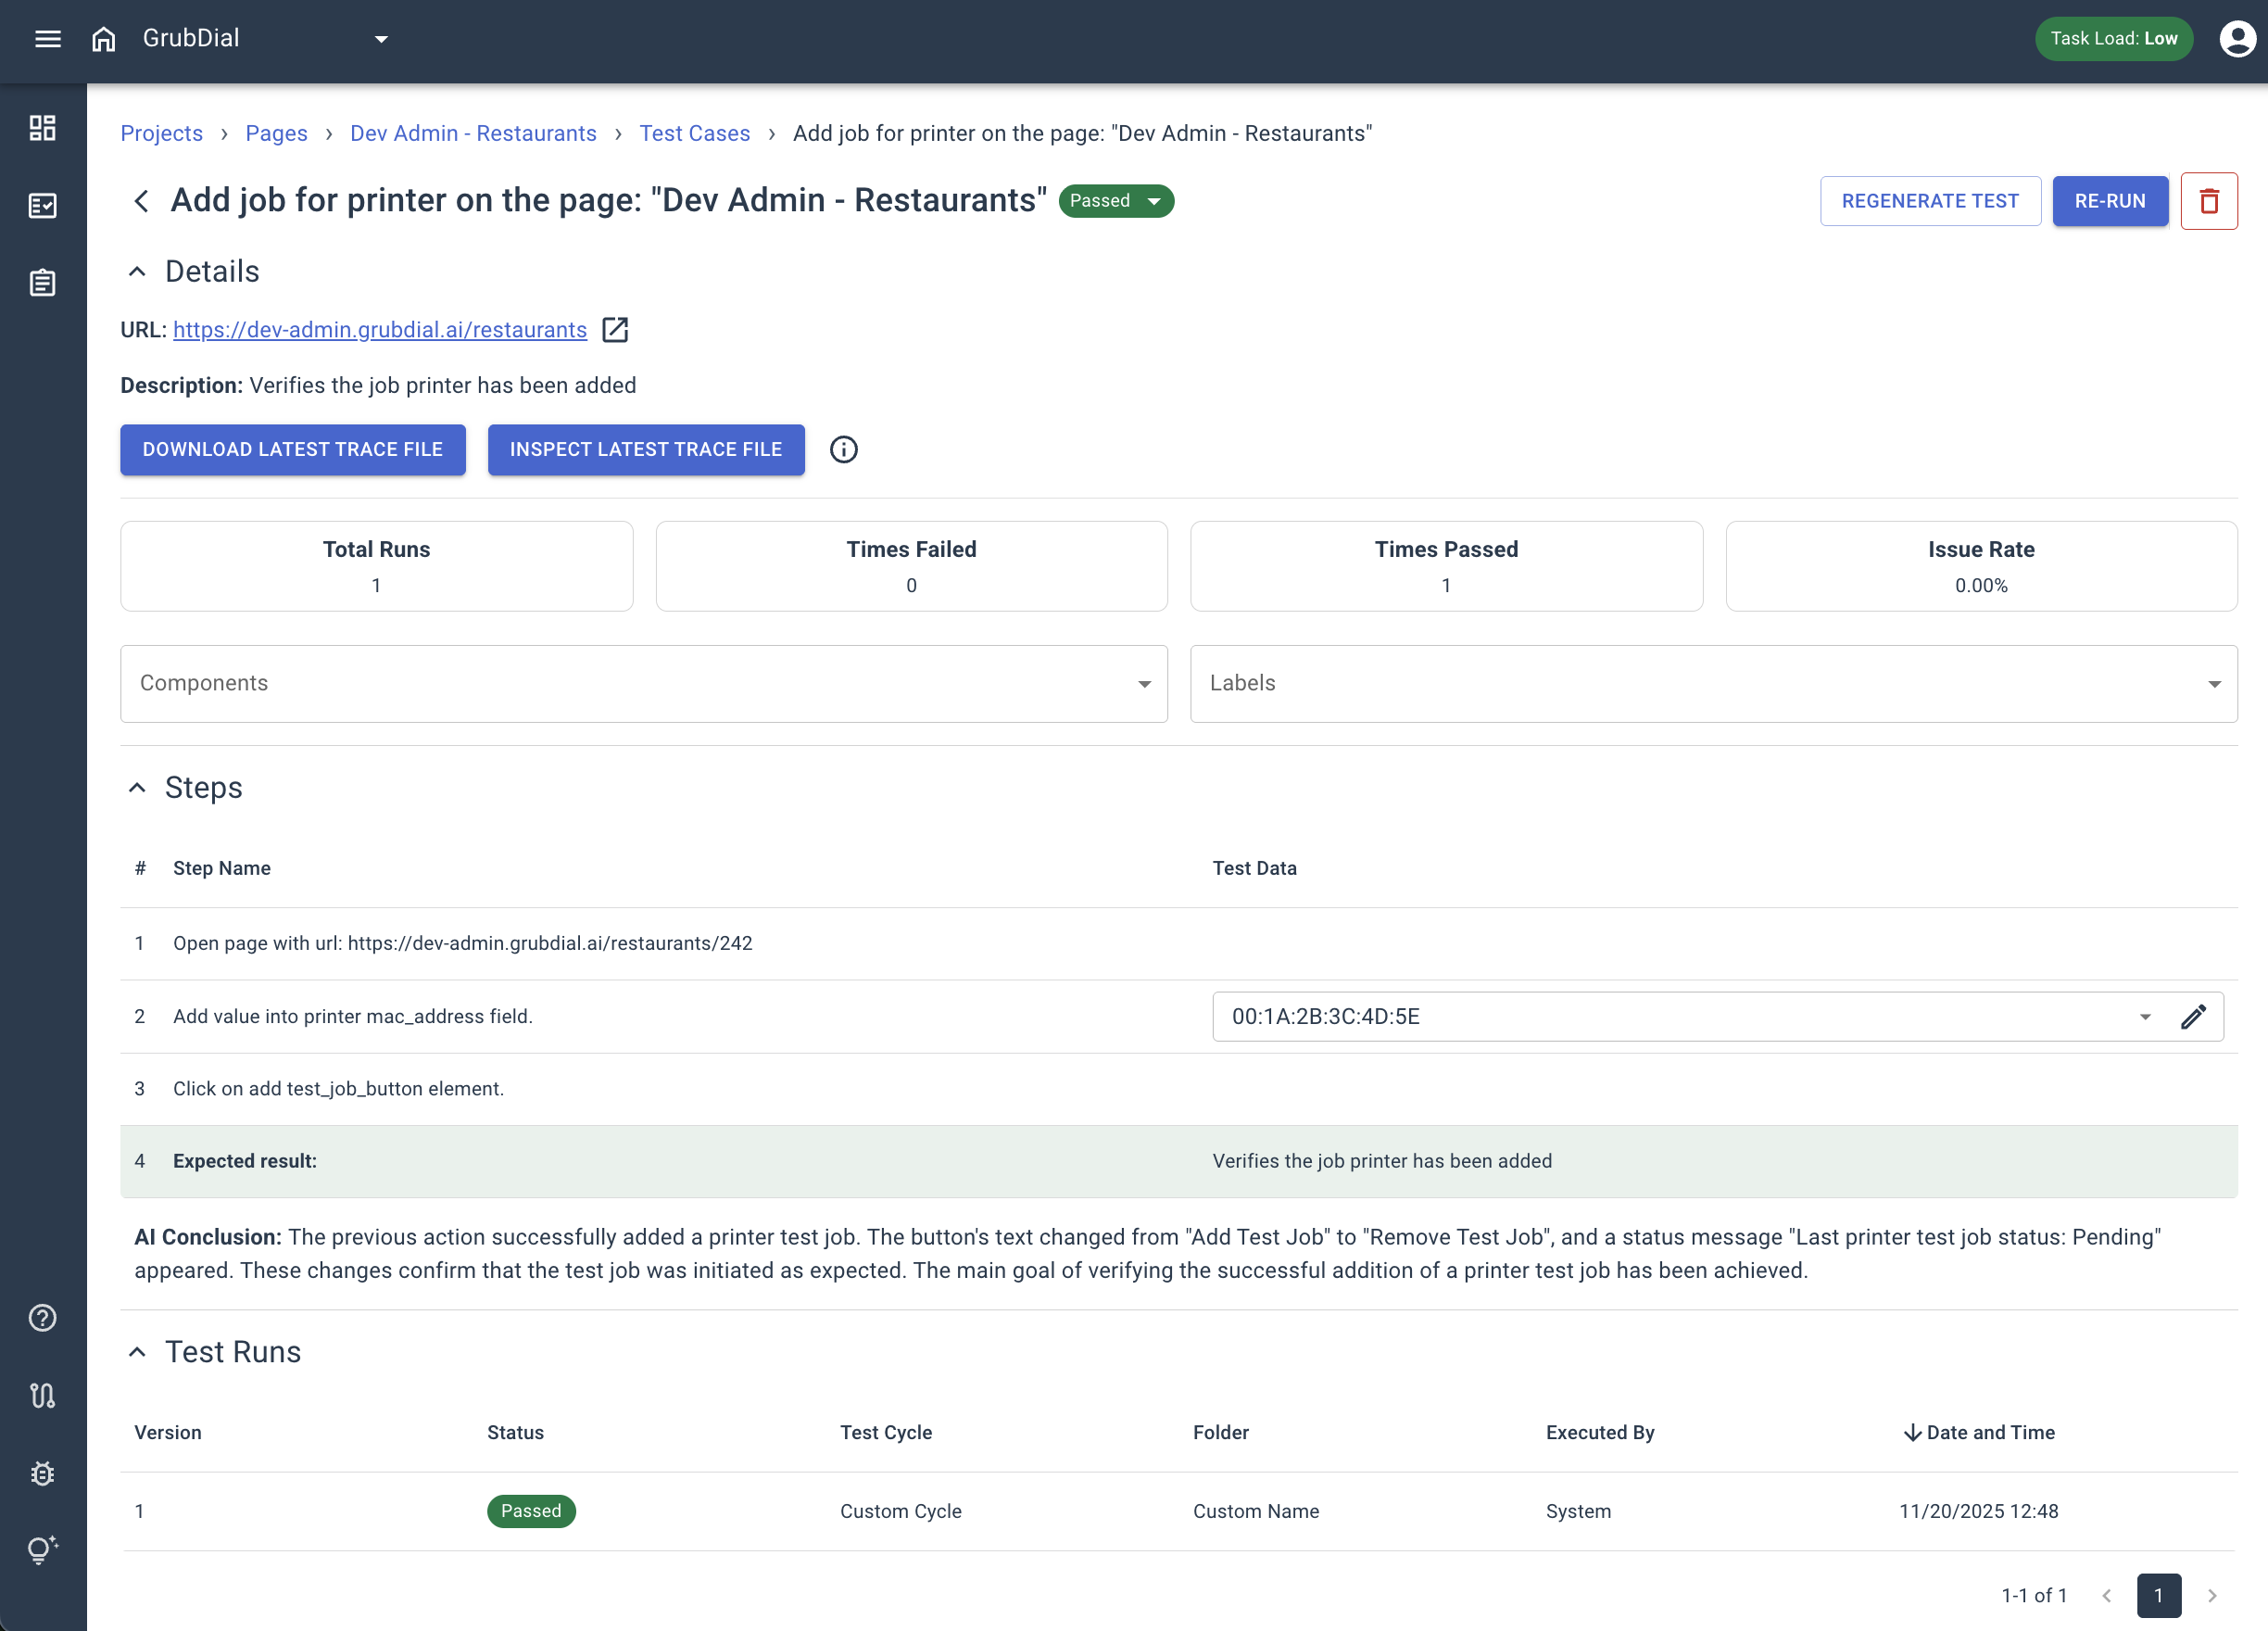Edit mac_address test data pencil icon

click(2192, 1017)
